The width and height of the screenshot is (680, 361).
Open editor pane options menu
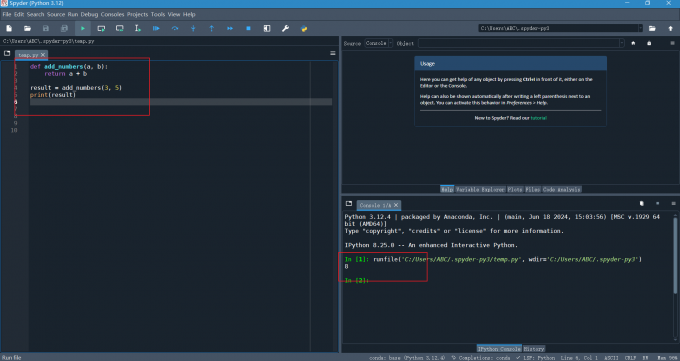click(333, 53)
